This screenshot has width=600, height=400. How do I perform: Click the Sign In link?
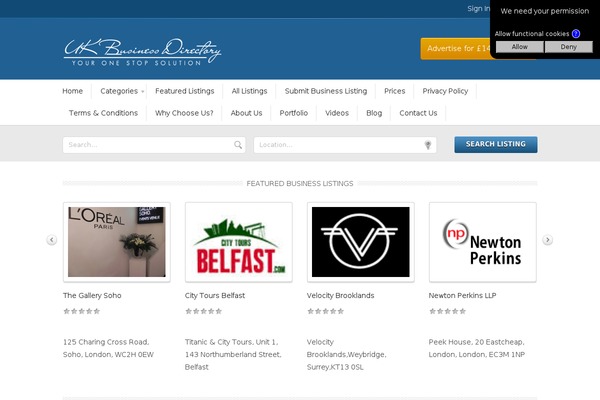[478, 9]
